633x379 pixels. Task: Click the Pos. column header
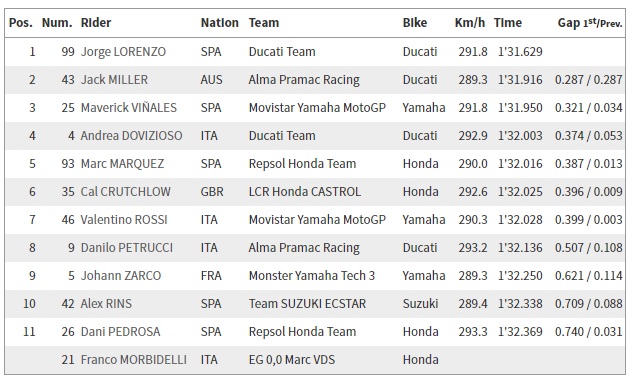[x=21, y=23]
